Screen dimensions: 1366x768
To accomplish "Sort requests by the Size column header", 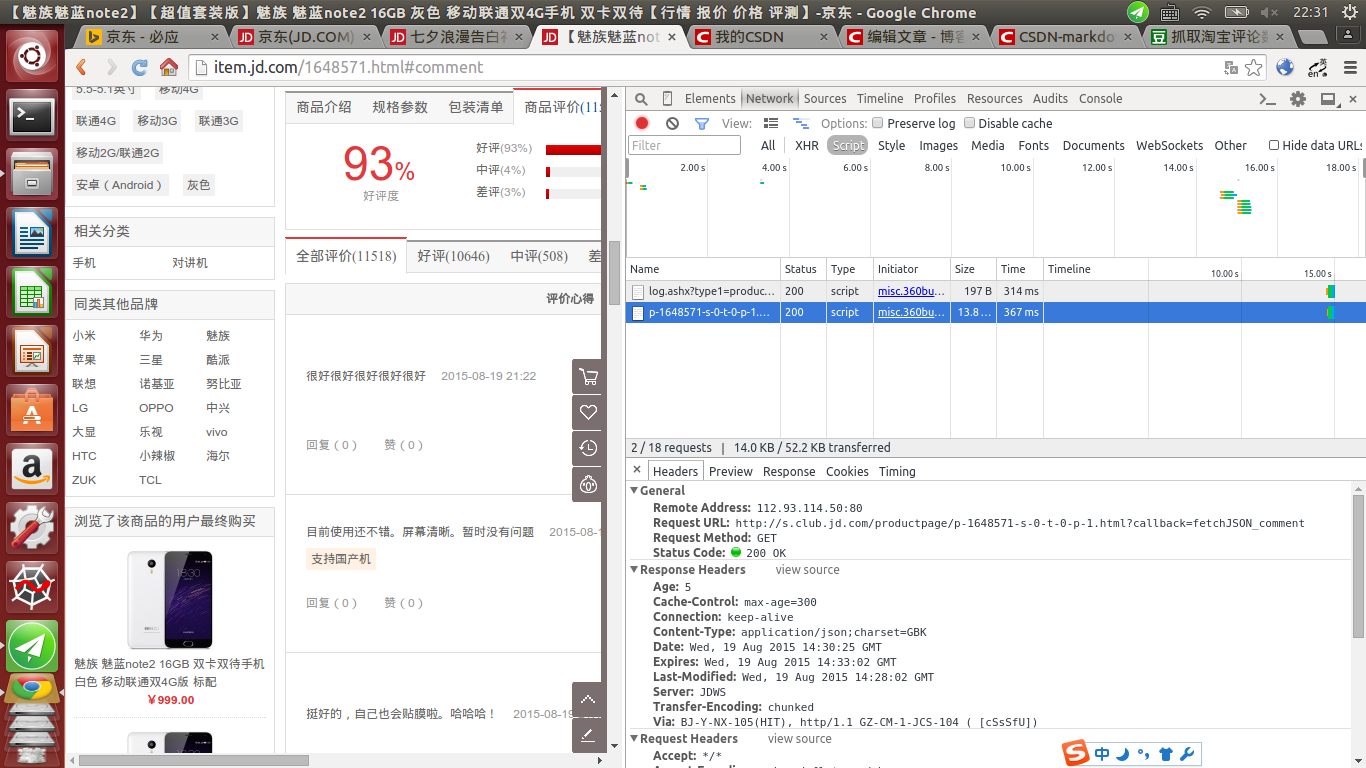I will (x=973, y=269).
